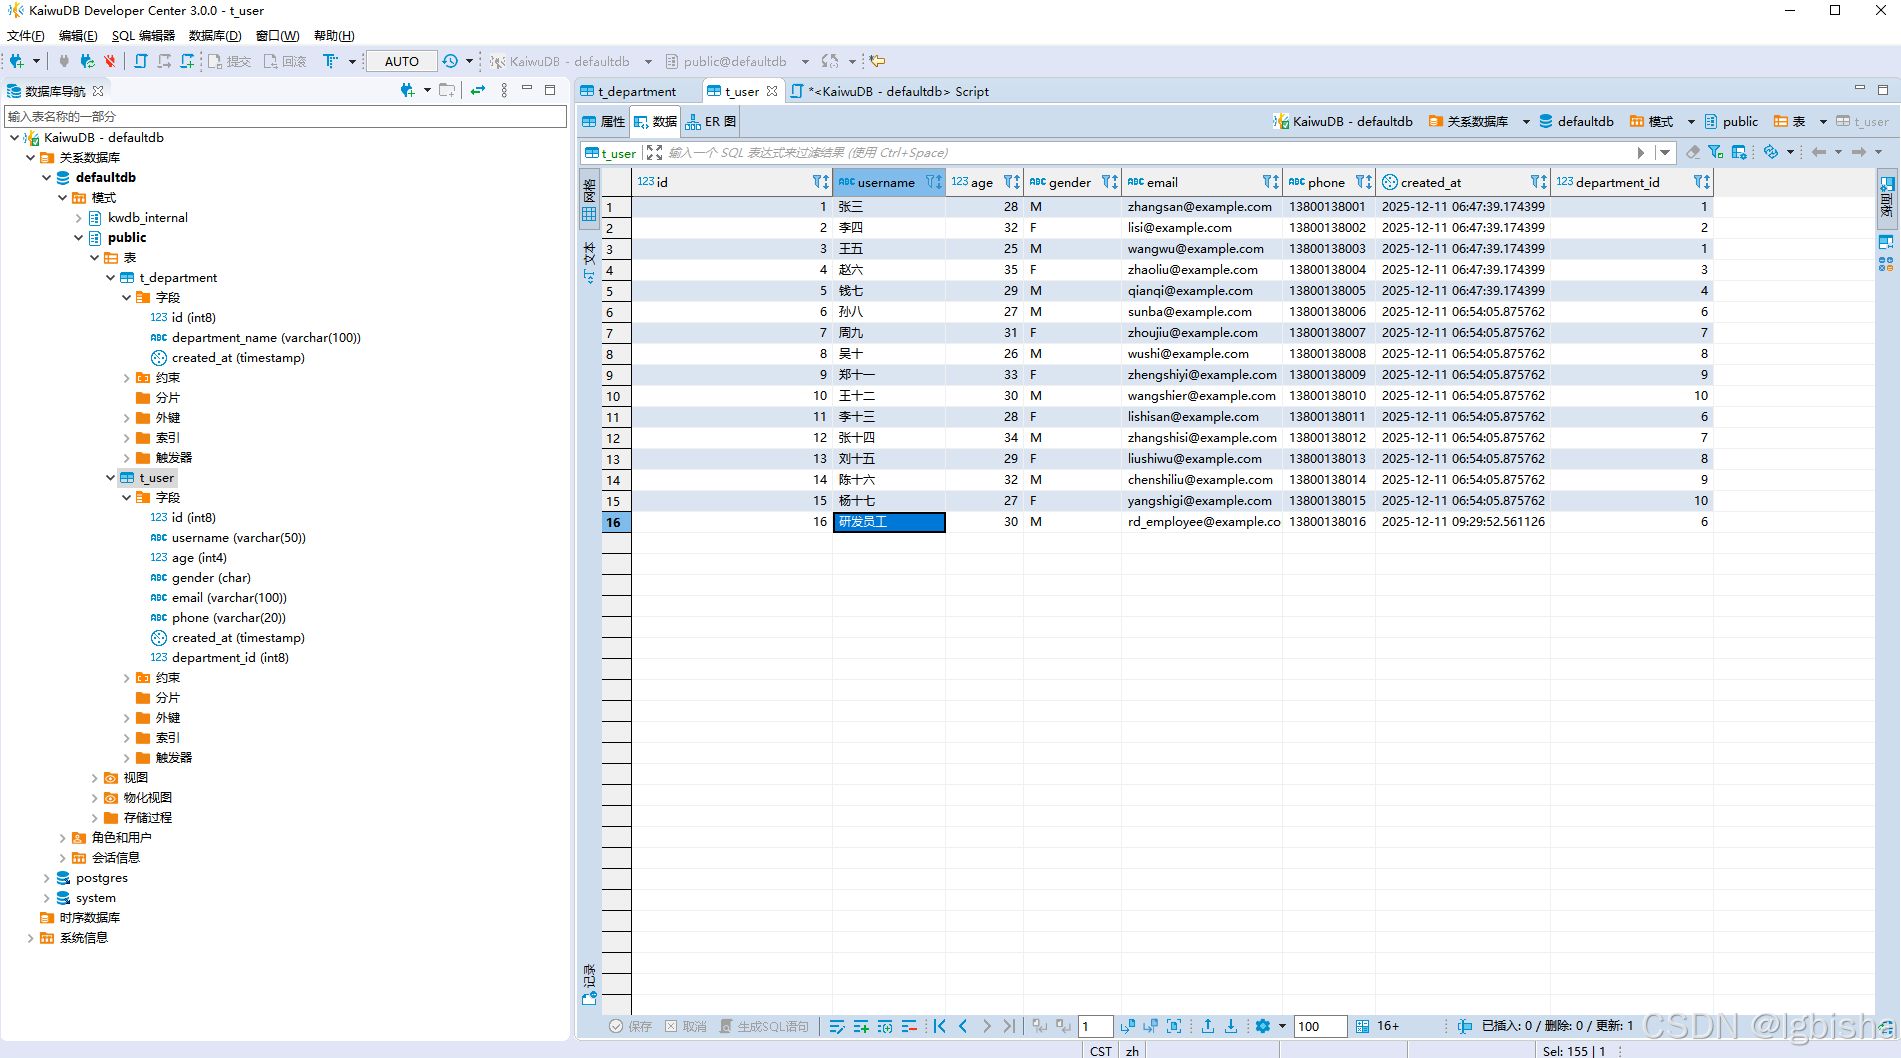Open the 帮助(H) menu
The width and height of the screenshot is (1901, 1058).
(x=334, y=35)
